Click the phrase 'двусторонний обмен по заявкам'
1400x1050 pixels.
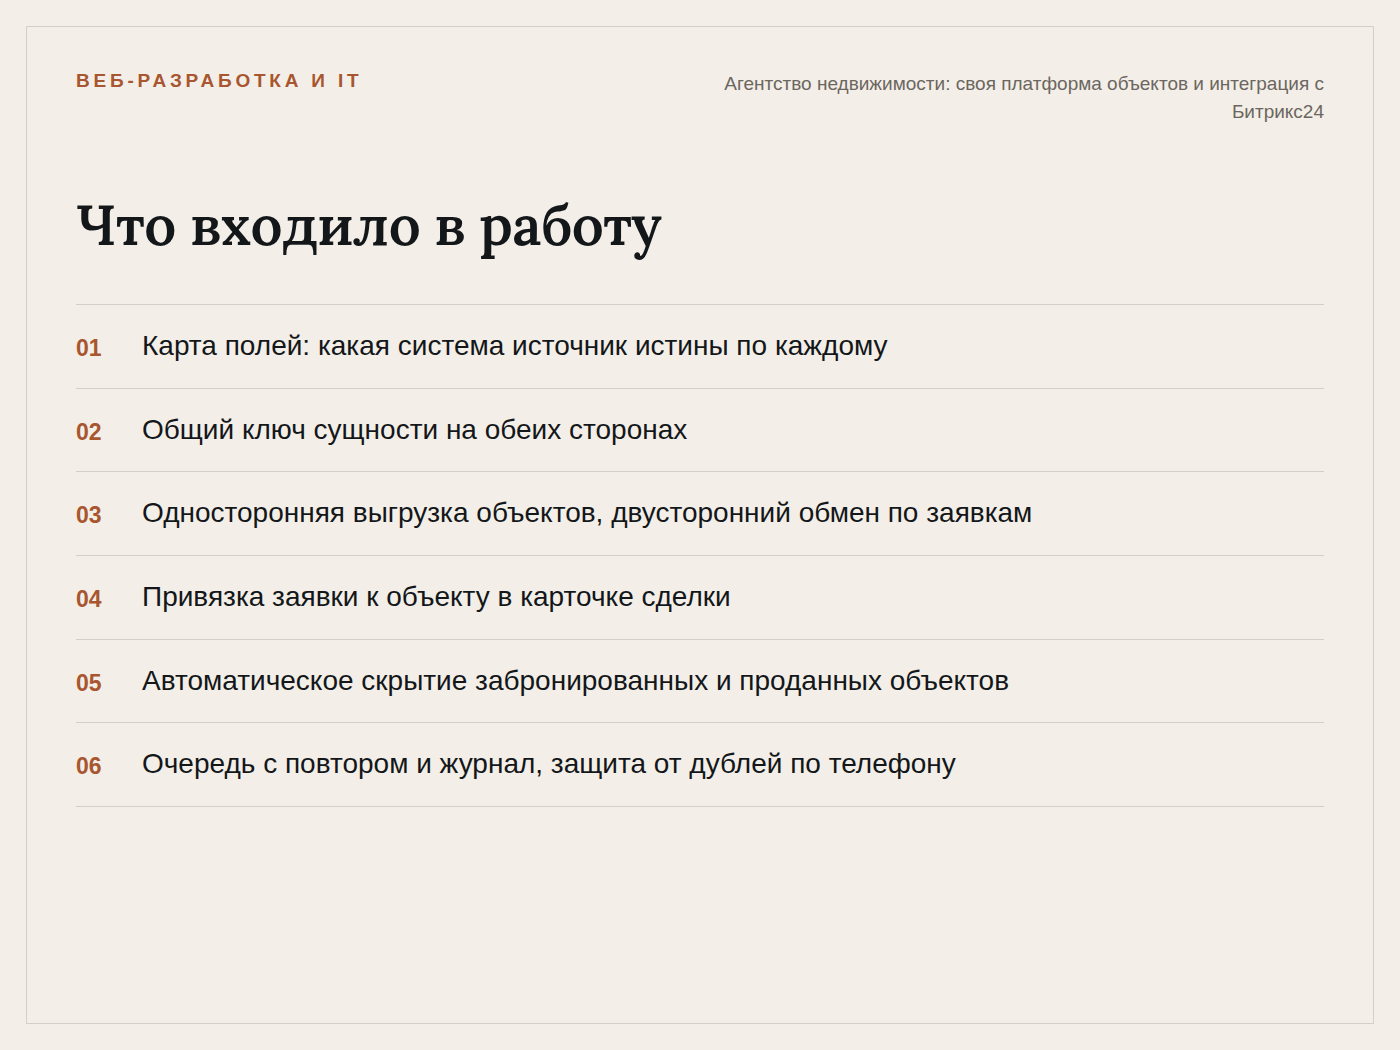(x=821, y=513)
